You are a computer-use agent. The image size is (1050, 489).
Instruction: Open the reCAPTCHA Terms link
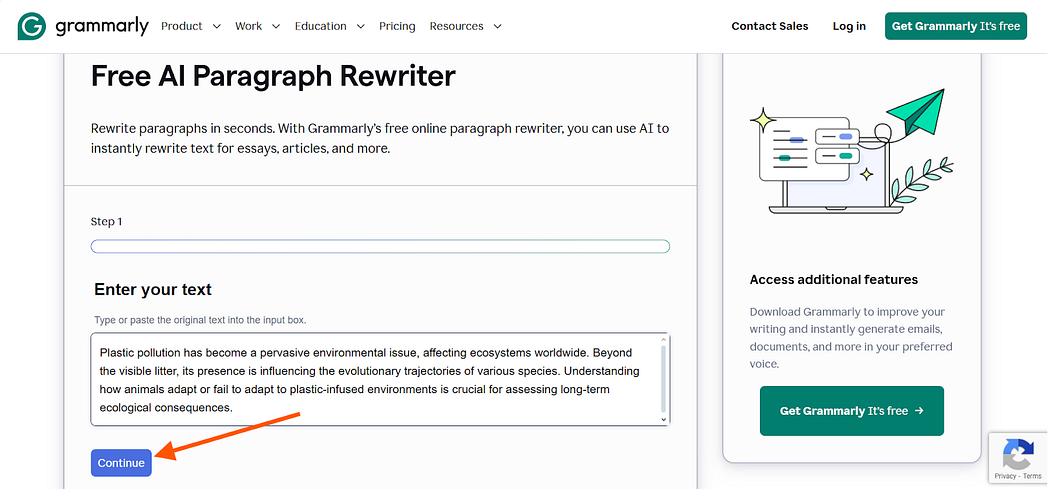click(x=1032, y=476)
